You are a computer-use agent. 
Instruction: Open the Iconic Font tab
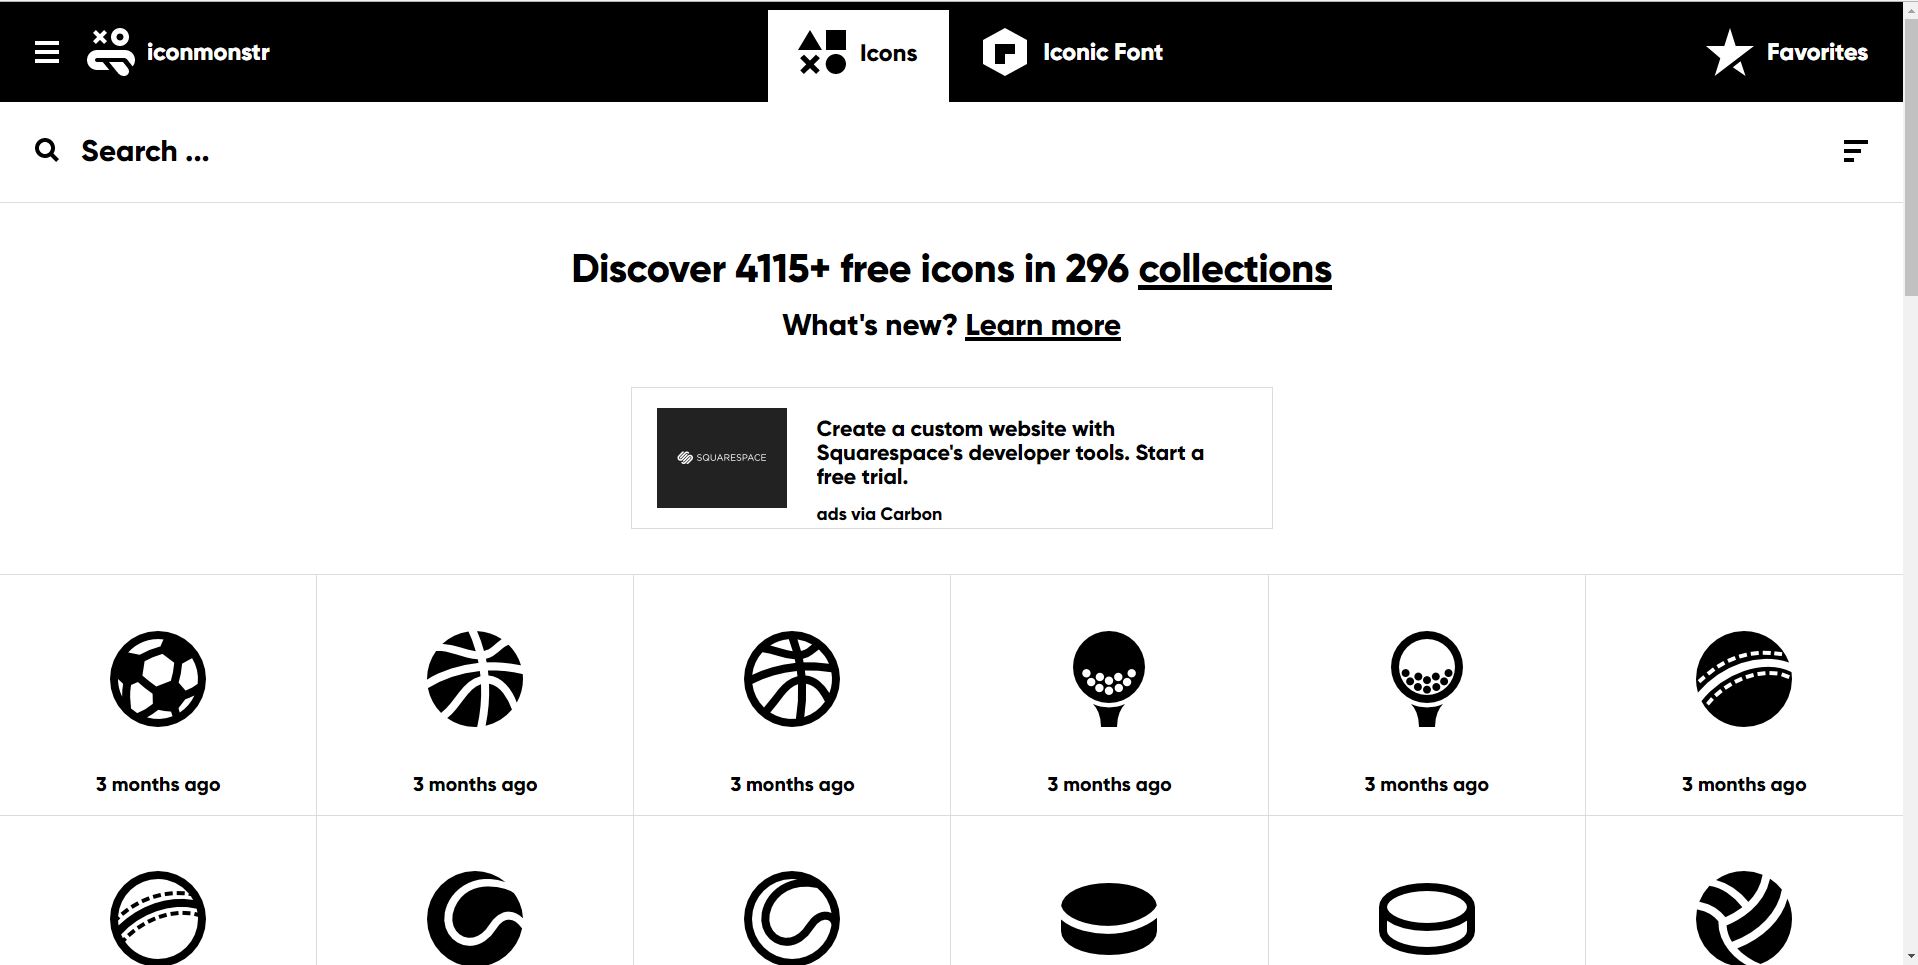[1073, 52]
